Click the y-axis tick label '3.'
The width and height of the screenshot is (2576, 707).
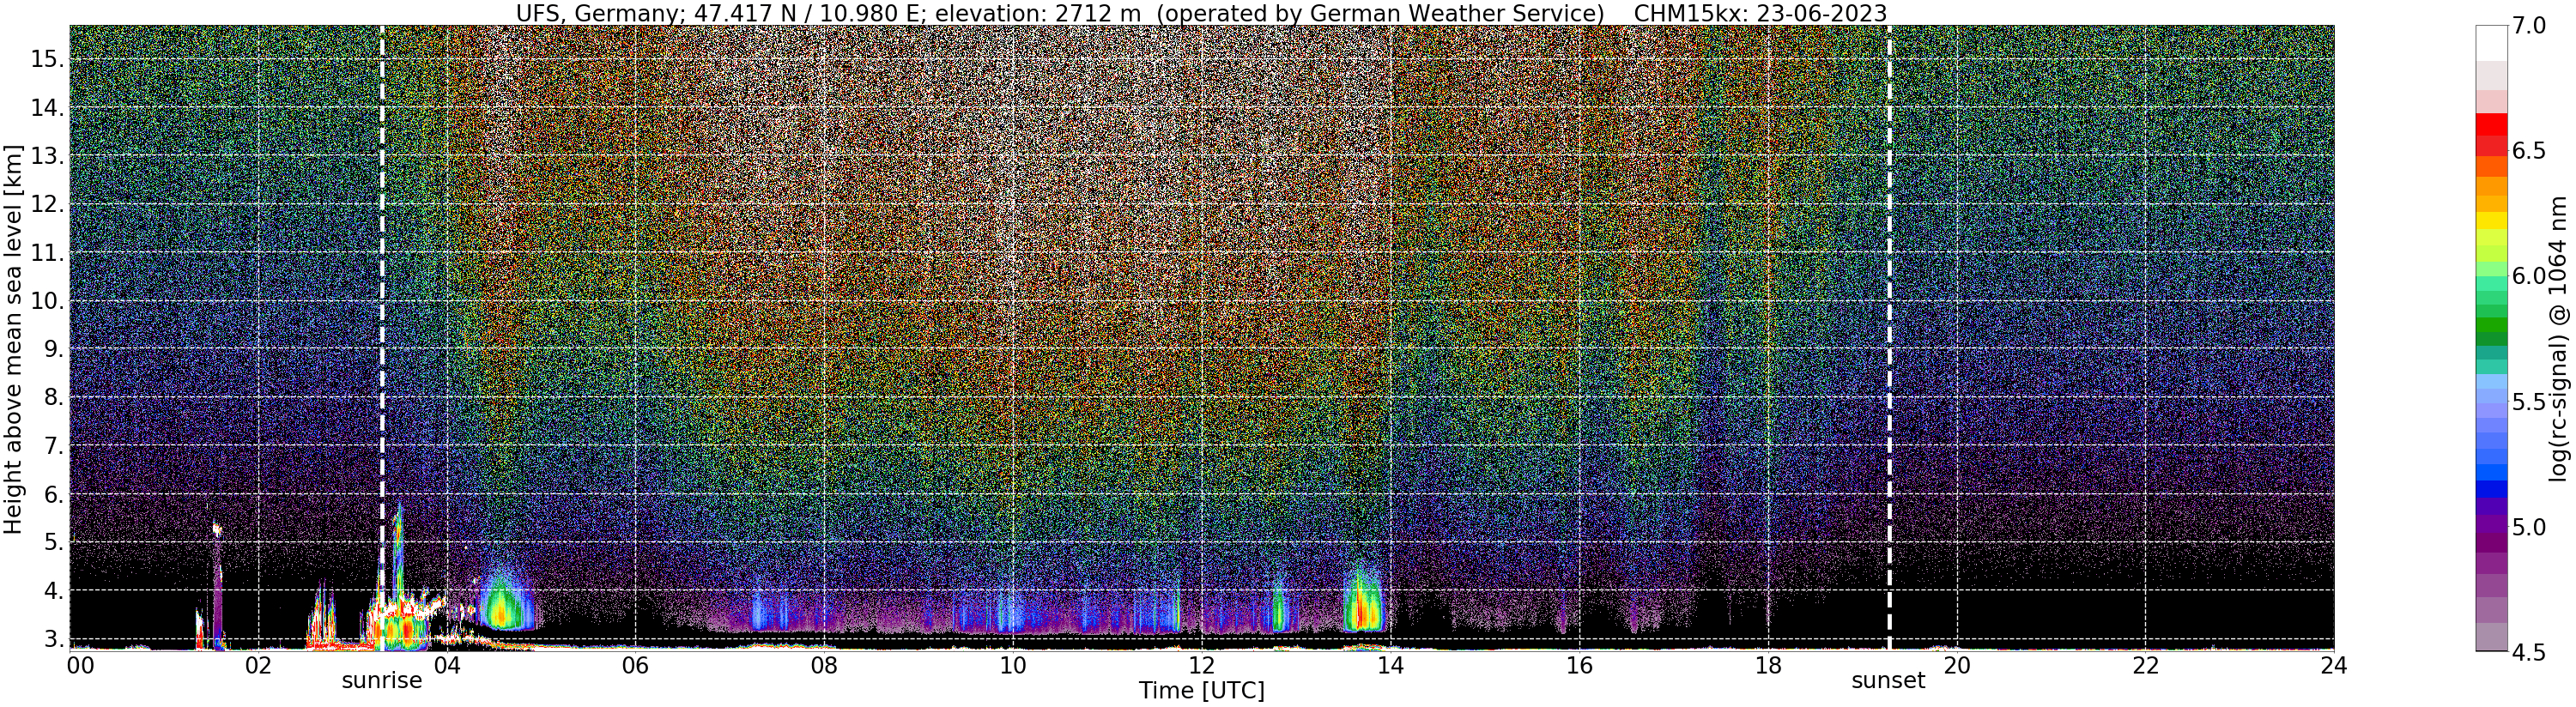pos(54,639)
